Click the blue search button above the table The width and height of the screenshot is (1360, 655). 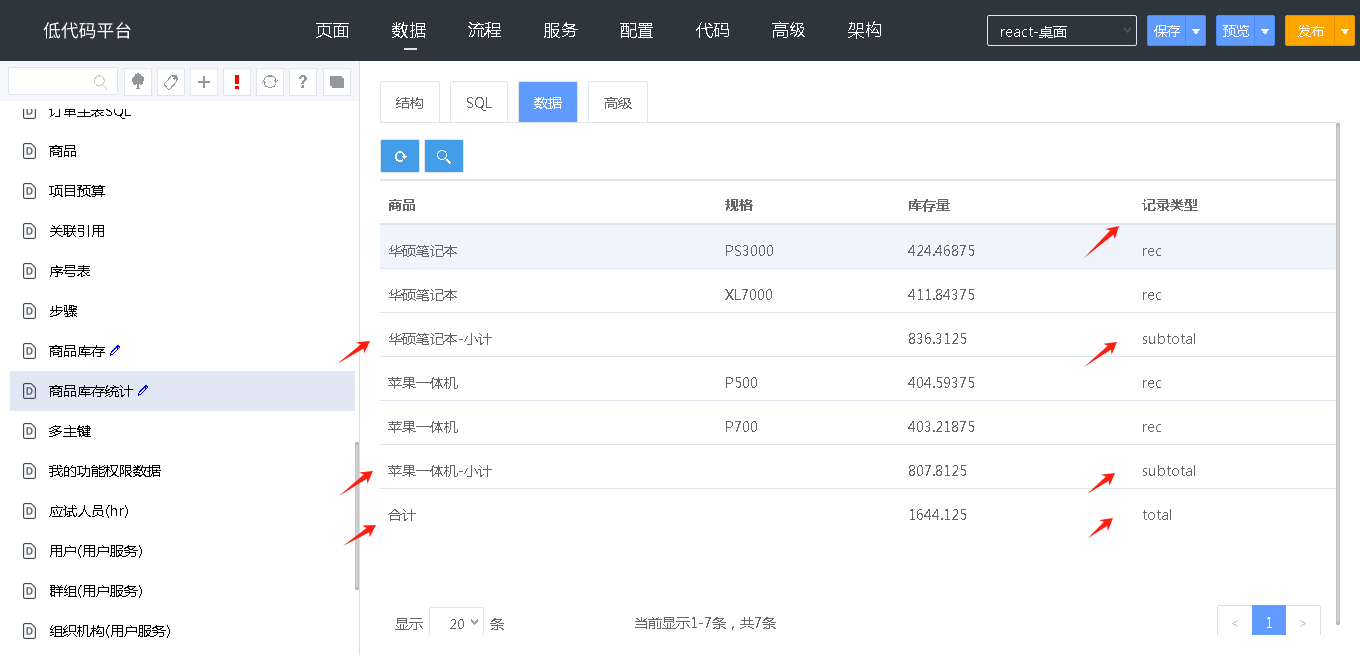(x=444, y=156)
